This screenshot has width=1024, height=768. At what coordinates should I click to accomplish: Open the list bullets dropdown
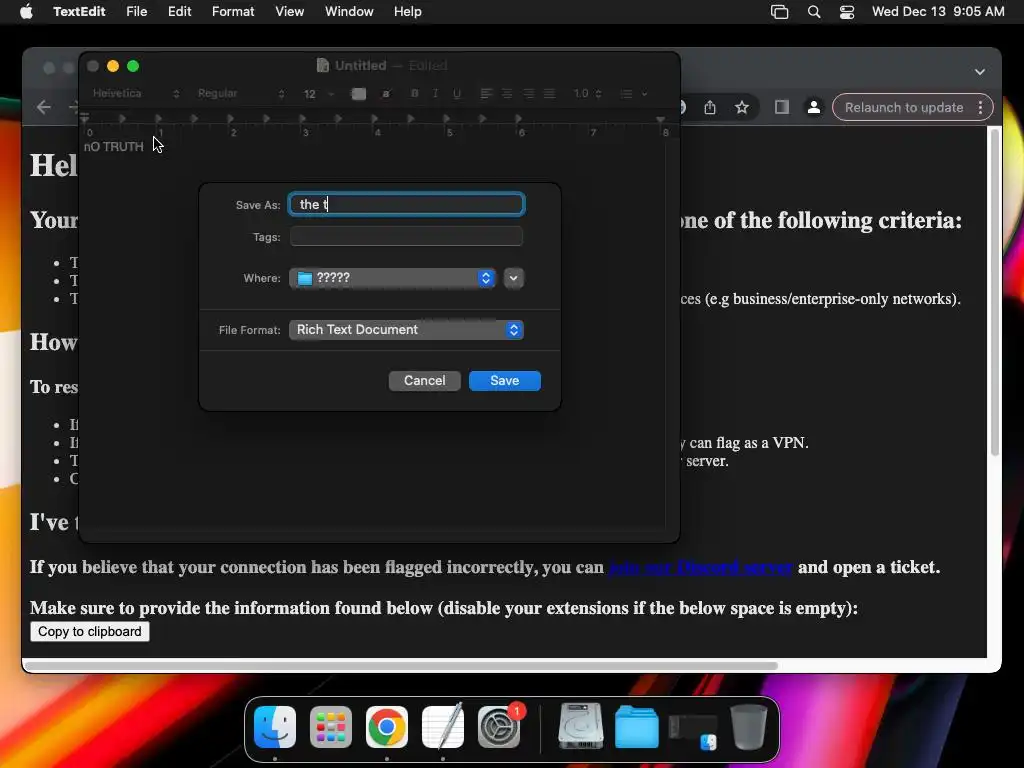633,94
